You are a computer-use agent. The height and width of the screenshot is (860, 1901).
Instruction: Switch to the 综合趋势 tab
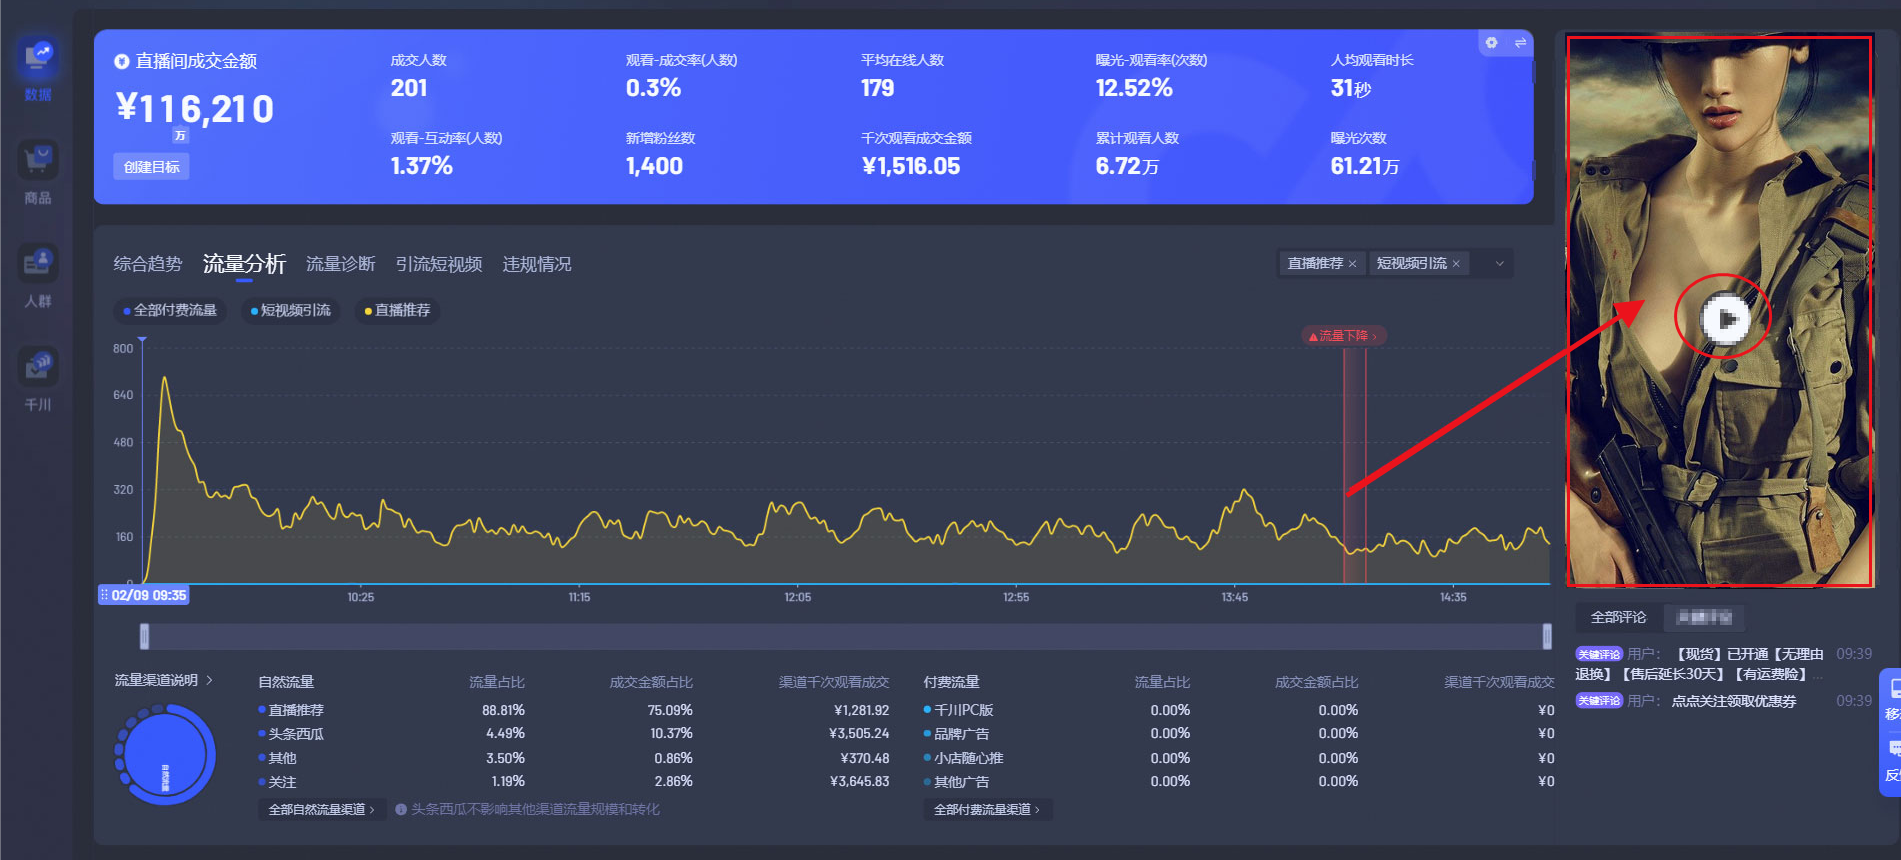point(148,264)
